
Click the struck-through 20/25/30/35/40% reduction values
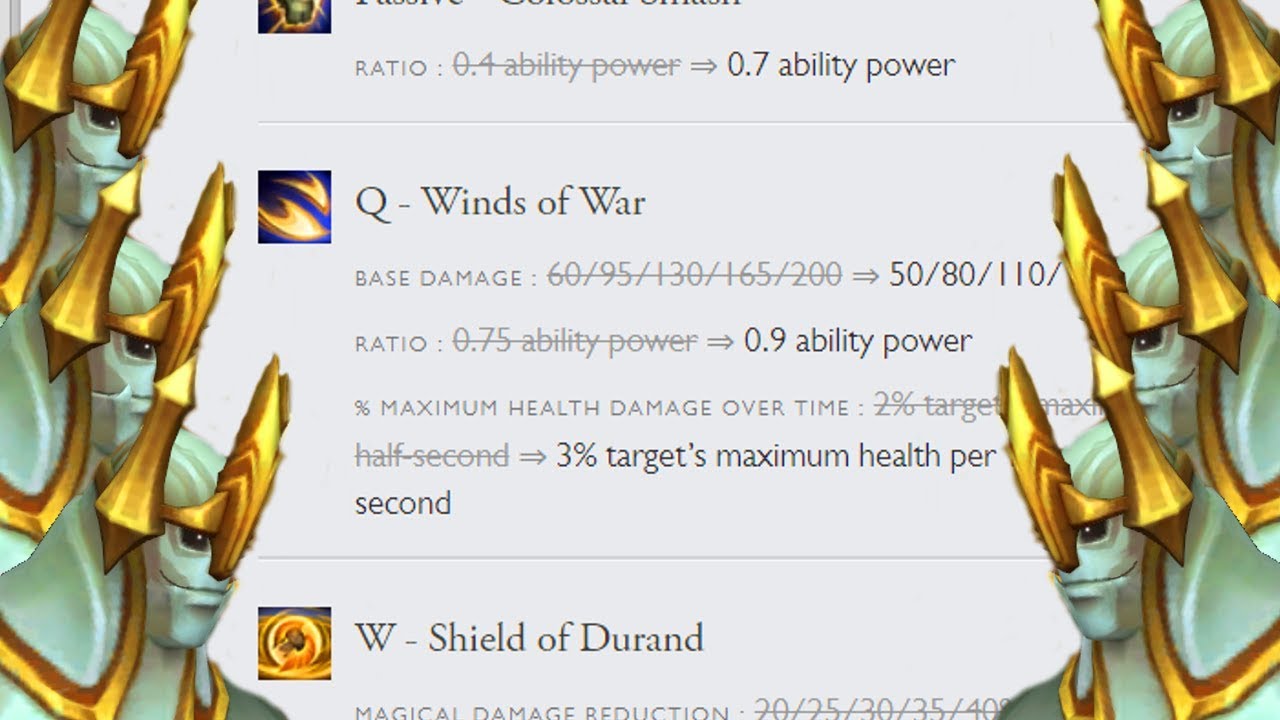(x=880, y=707)
